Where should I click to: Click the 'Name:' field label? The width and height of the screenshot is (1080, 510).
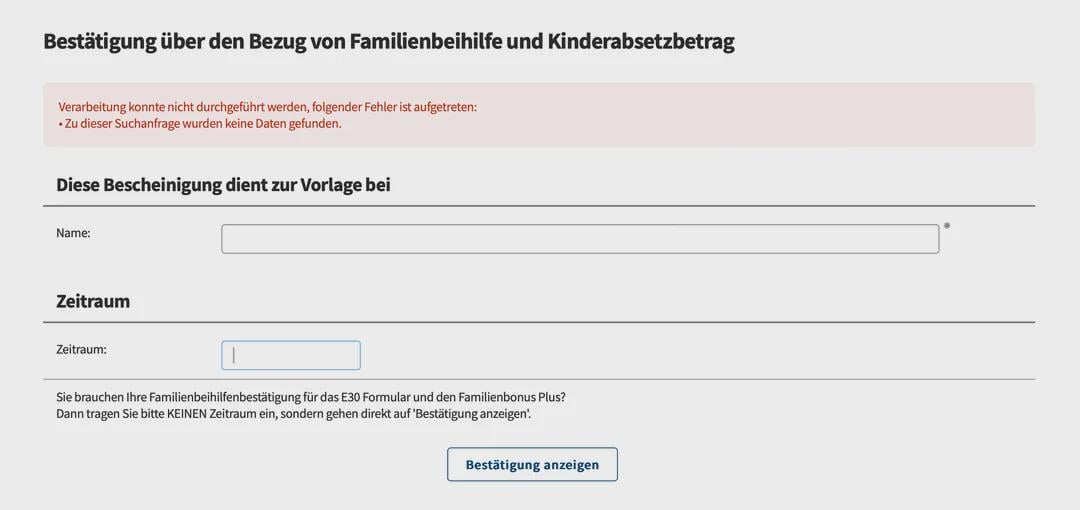(x=73, y=233)
